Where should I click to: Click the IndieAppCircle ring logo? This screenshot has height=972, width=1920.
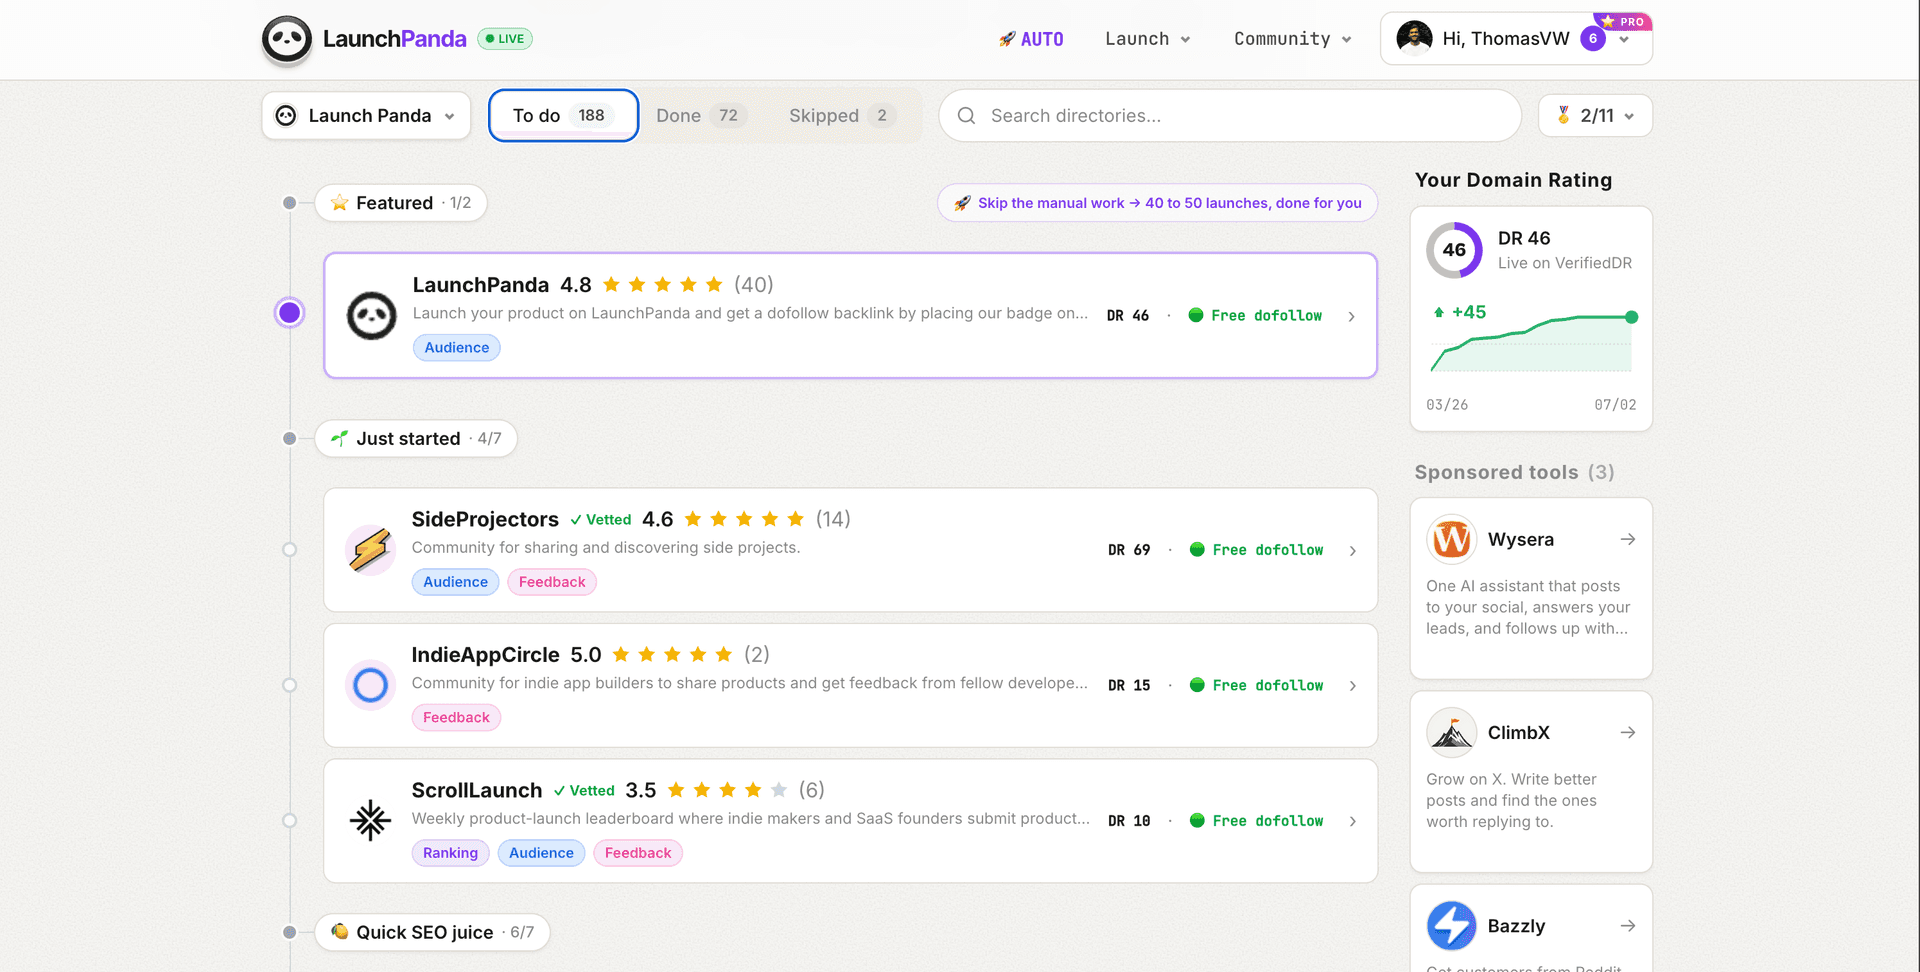[x=370, y=686]
